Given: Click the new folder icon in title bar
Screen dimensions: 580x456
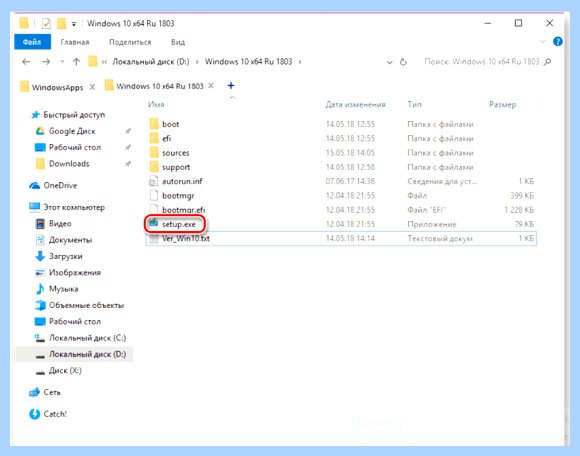Looking at the screenshot, I should (61, 24).
